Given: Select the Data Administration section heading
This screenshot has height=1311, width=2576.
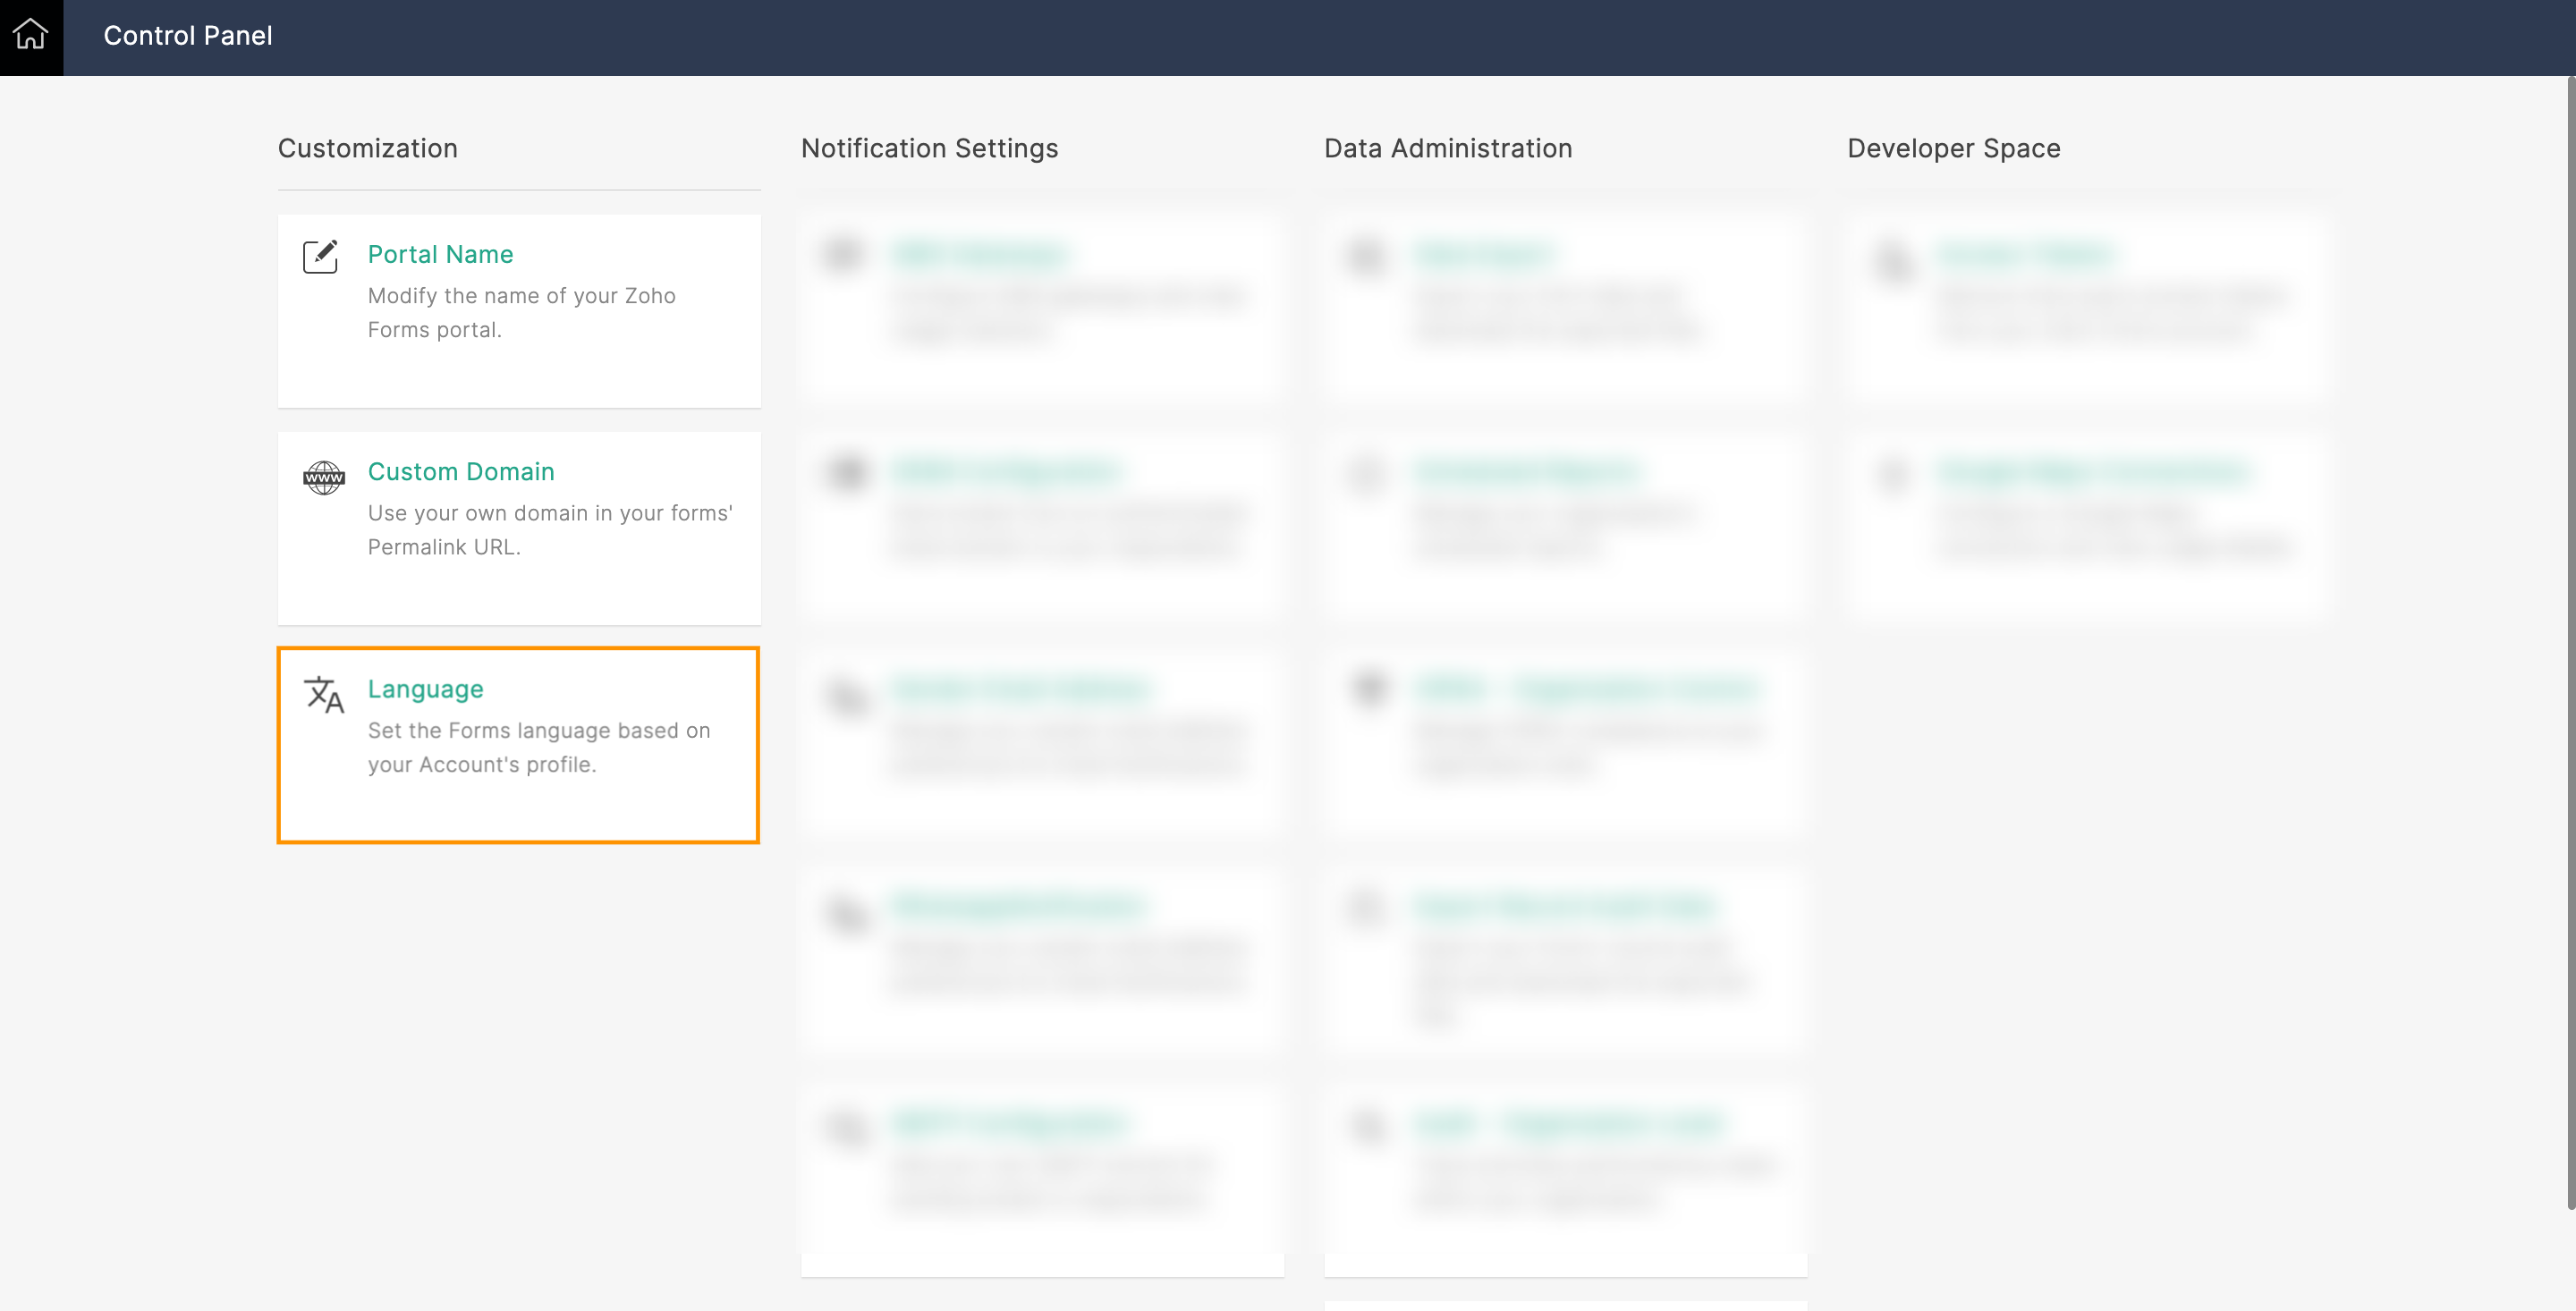Looking at the screenshot, I should (1447, 148).
